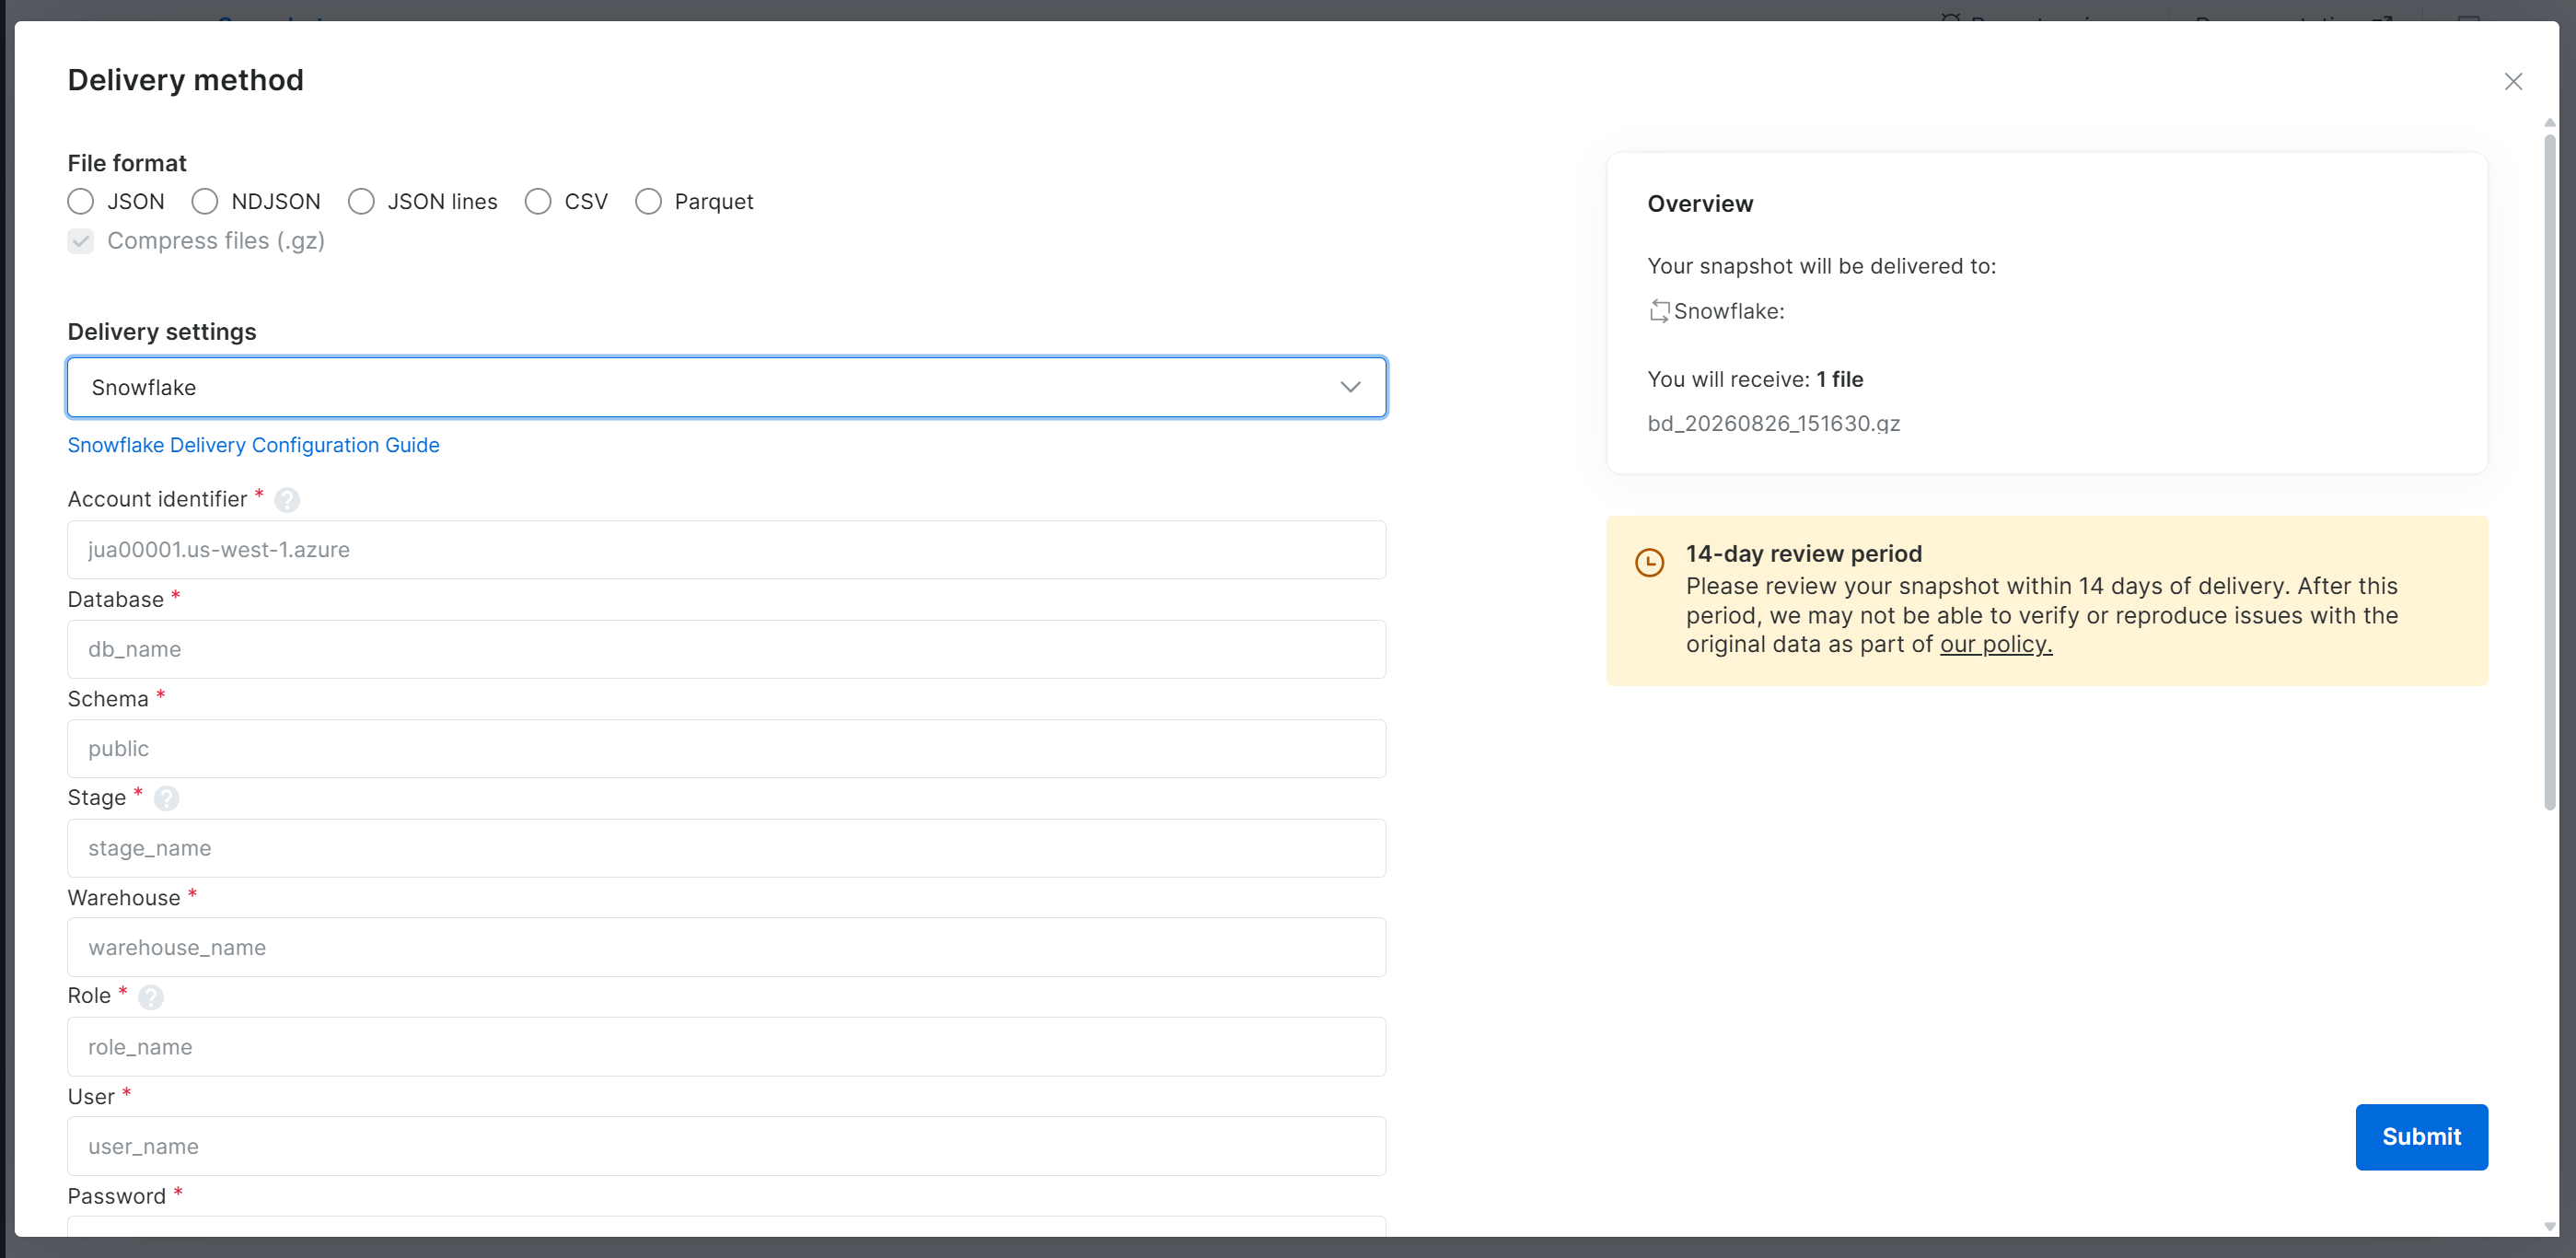Focus the Stage input field
The width and height of the screenshot is (2576, 1258).
pyautogui.click(x=726, y=848)
